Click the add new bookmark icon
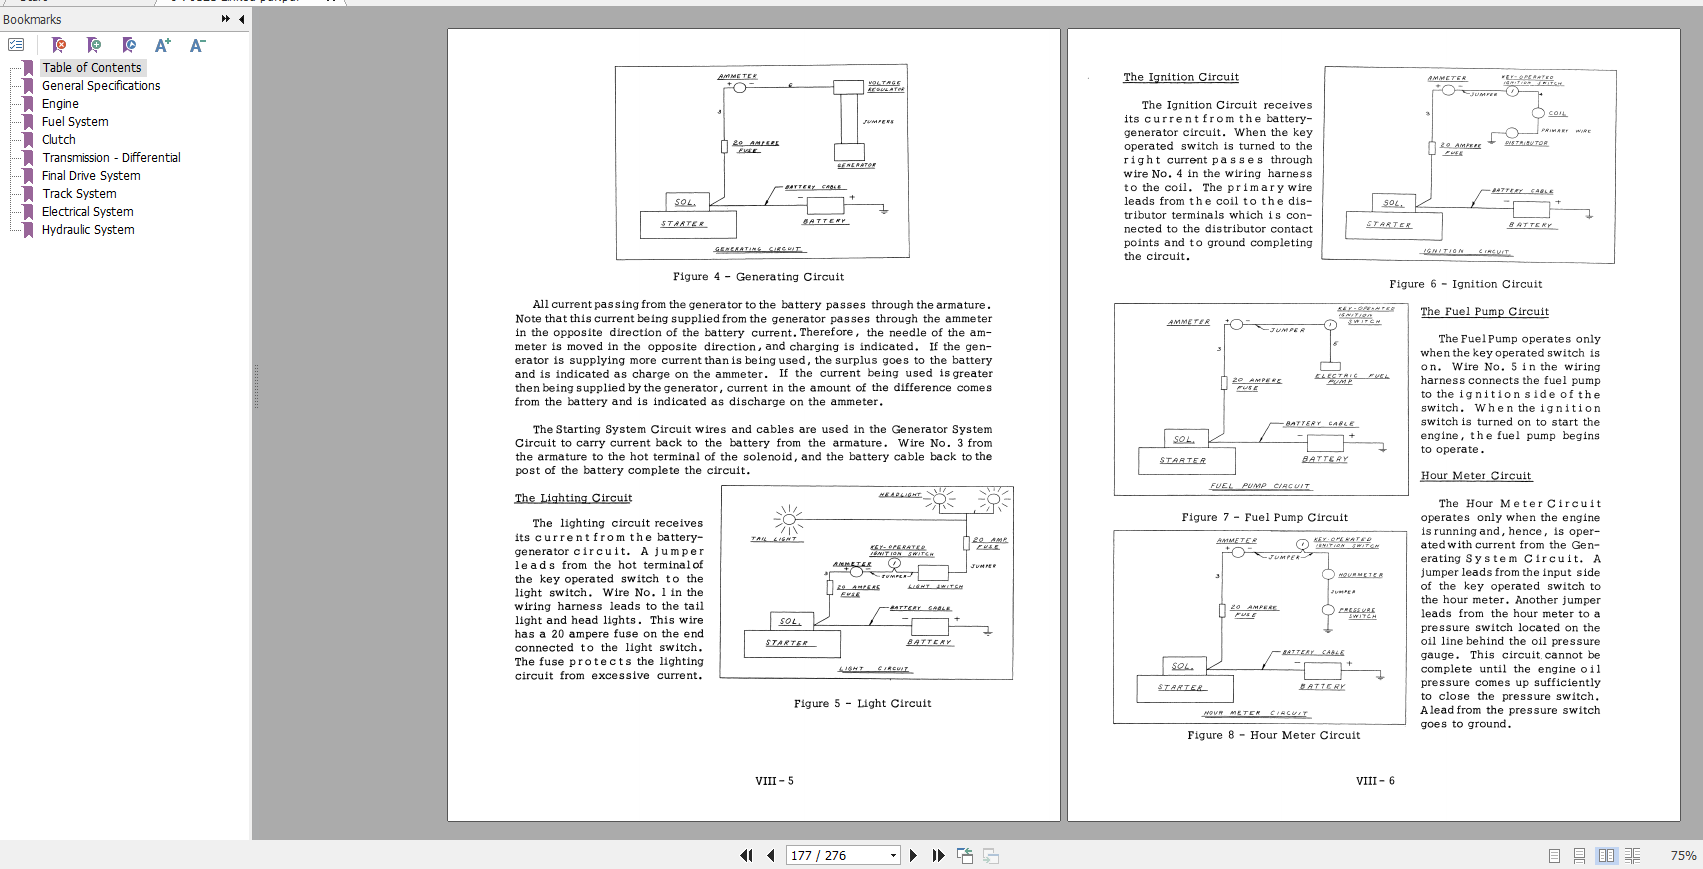The image size is (1703, 869). (94, 45)
